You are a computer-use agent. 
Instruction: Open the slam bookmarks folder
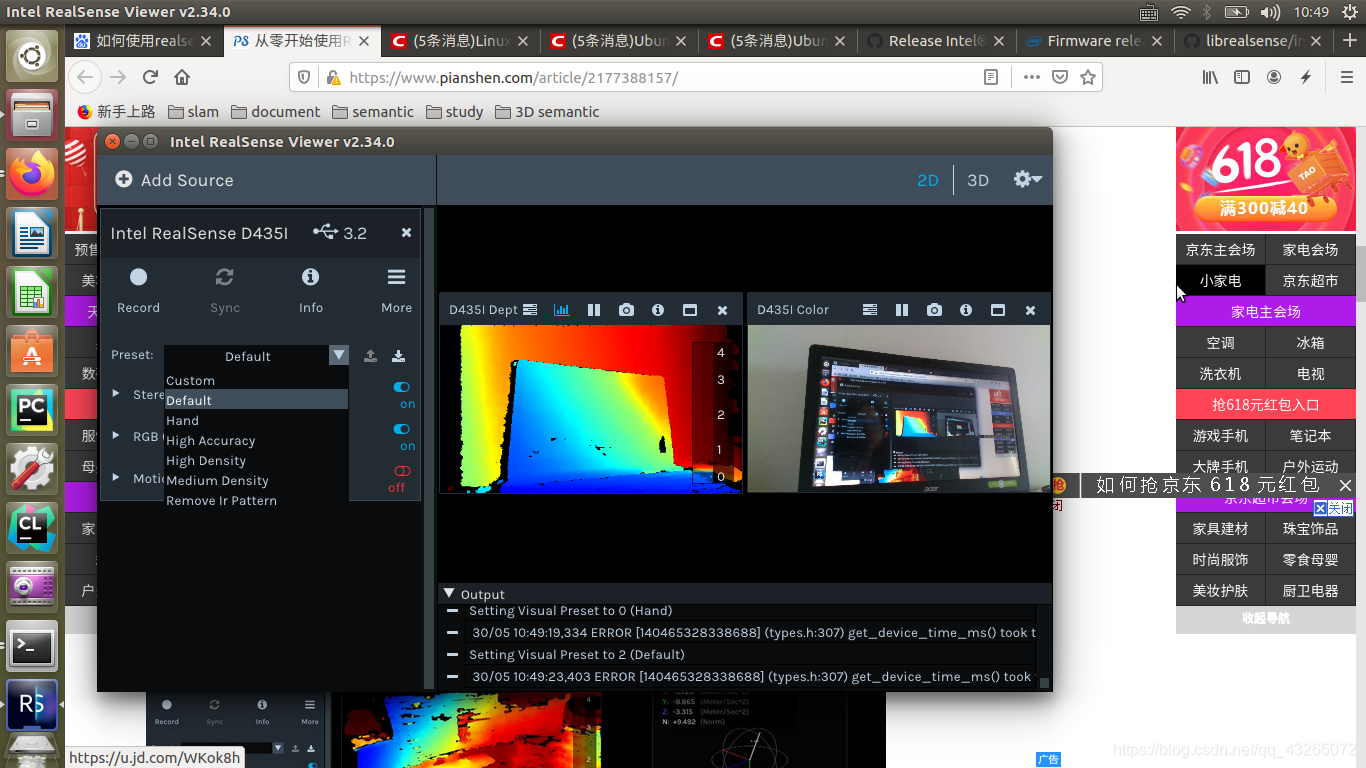tap(194, 112)
